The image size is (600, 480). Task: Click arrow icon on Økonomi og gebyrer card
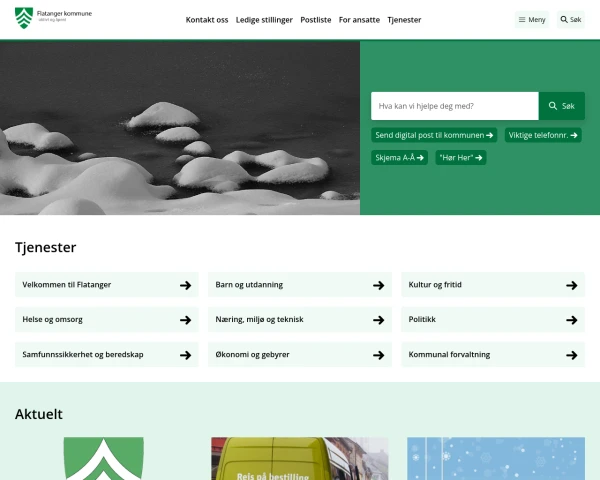click(x=379, y=355)
